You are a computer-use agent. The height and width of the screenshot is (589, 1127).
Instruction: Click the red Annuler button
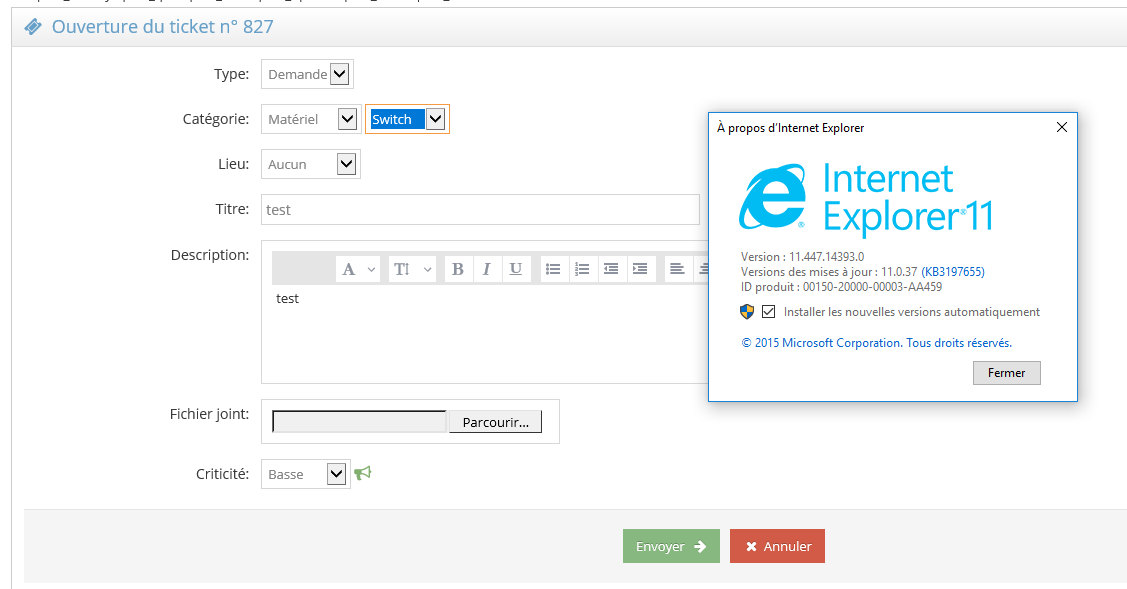coord(777,547)
